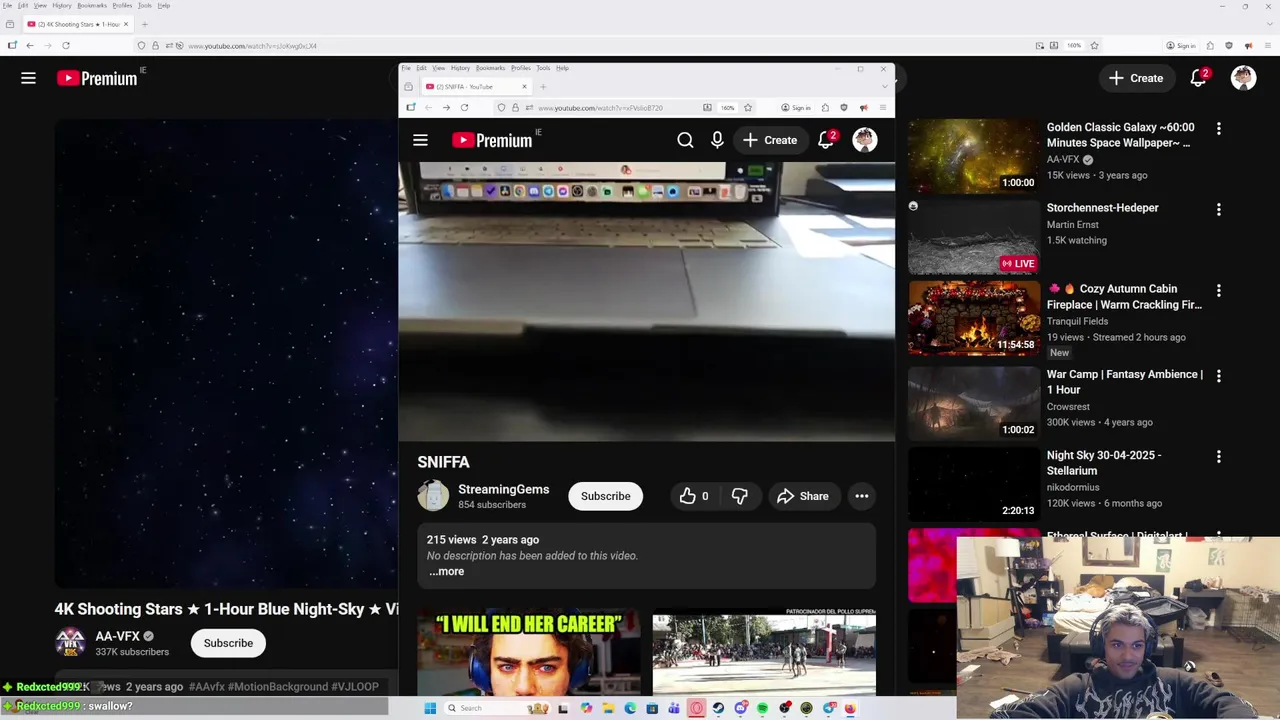Click the search icon in the inner YouTube window
1280x720 pixels.
(x=685, y=140)
